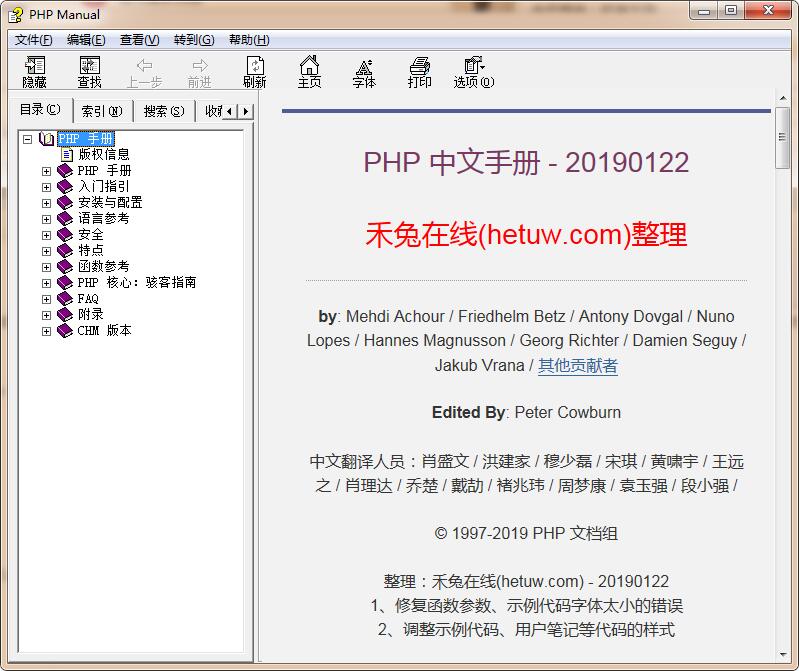This screenshot has width=799, height=671.
Task: Click the purple book icon for CHM 版本
Action: click(65, 331)
